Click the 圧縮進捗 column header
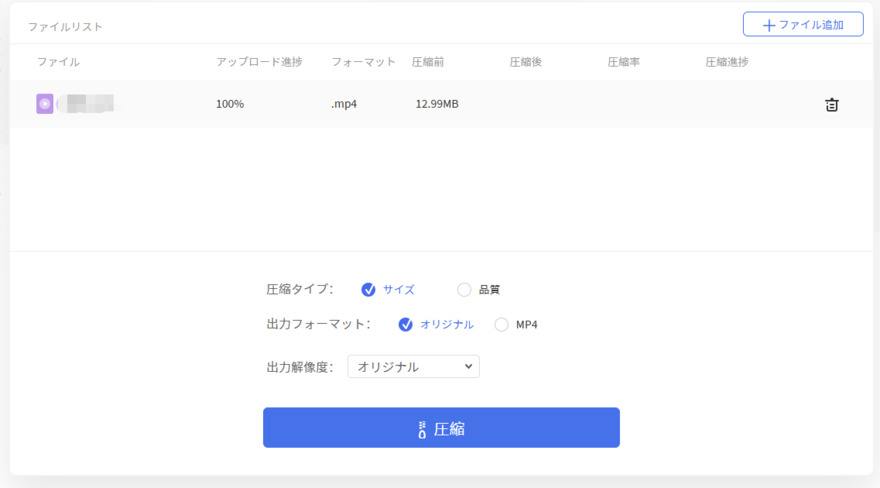 [727, 62]
